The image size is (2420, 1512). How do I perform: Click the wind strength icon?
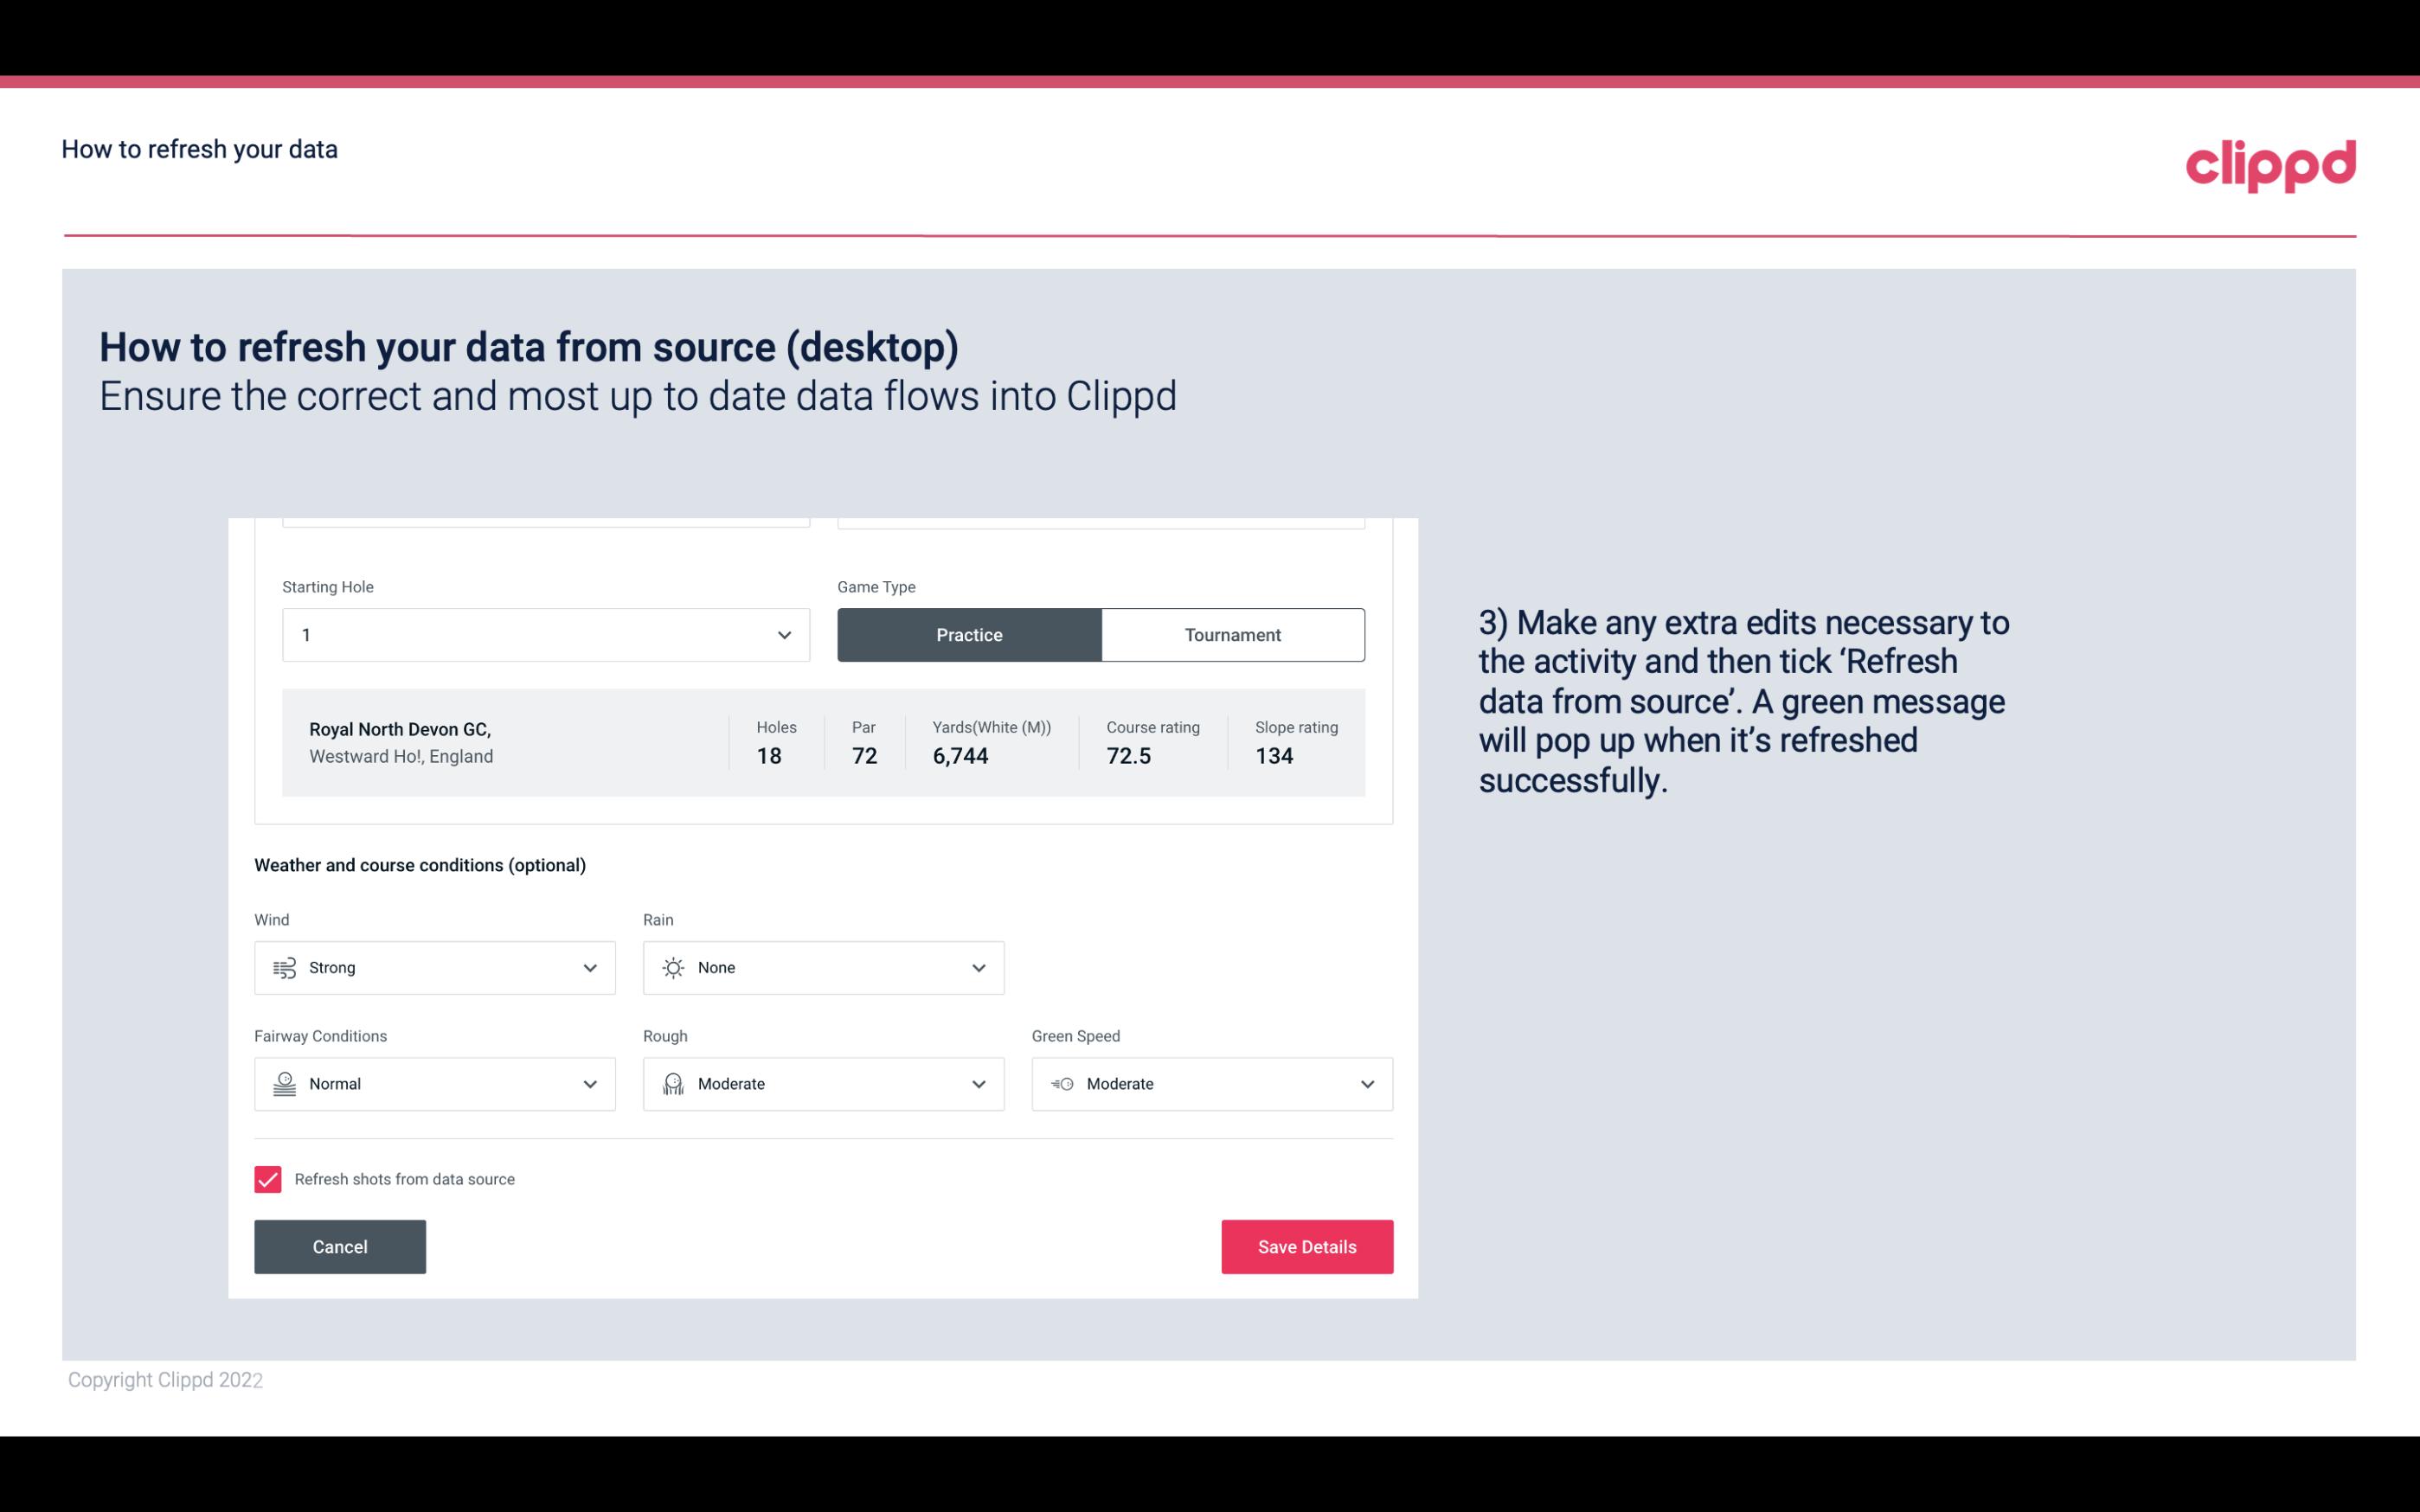[284, 967]
